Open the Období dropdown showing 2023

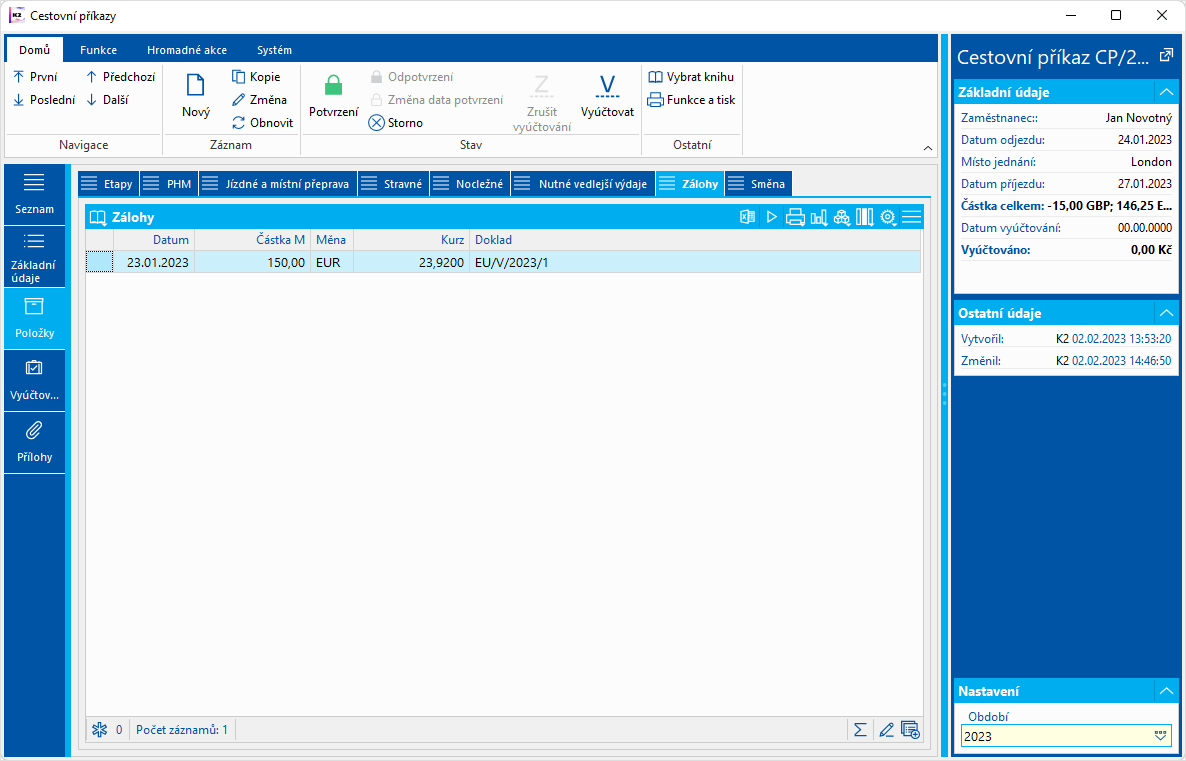pyautogui.click(x=1160, y=736)
